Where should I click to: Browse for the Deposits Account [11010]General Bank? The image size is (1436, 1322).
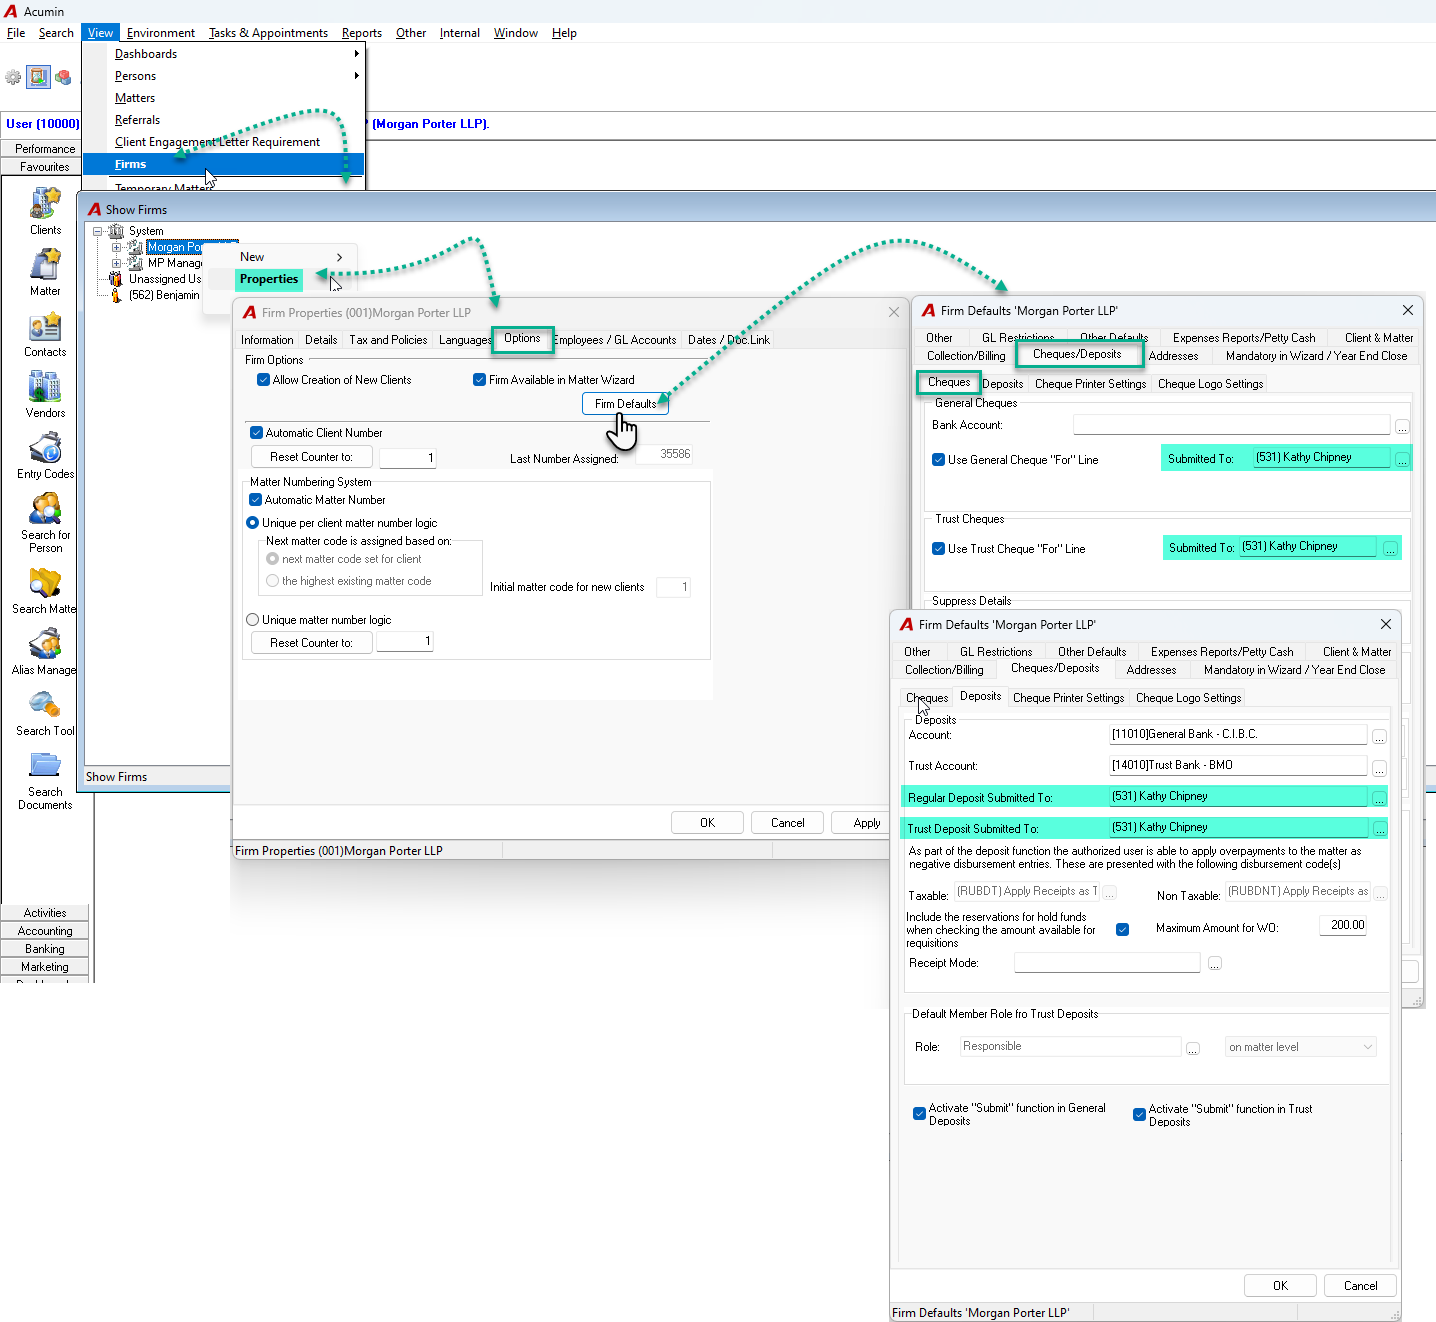(1380, 737)
